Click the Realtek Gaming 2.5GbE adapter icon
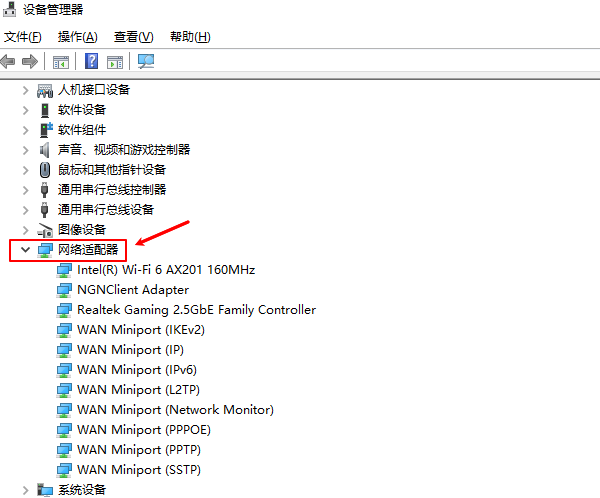The width and height of the screenshot is (600, 498). pyautogui.click(x=65, y=310)
